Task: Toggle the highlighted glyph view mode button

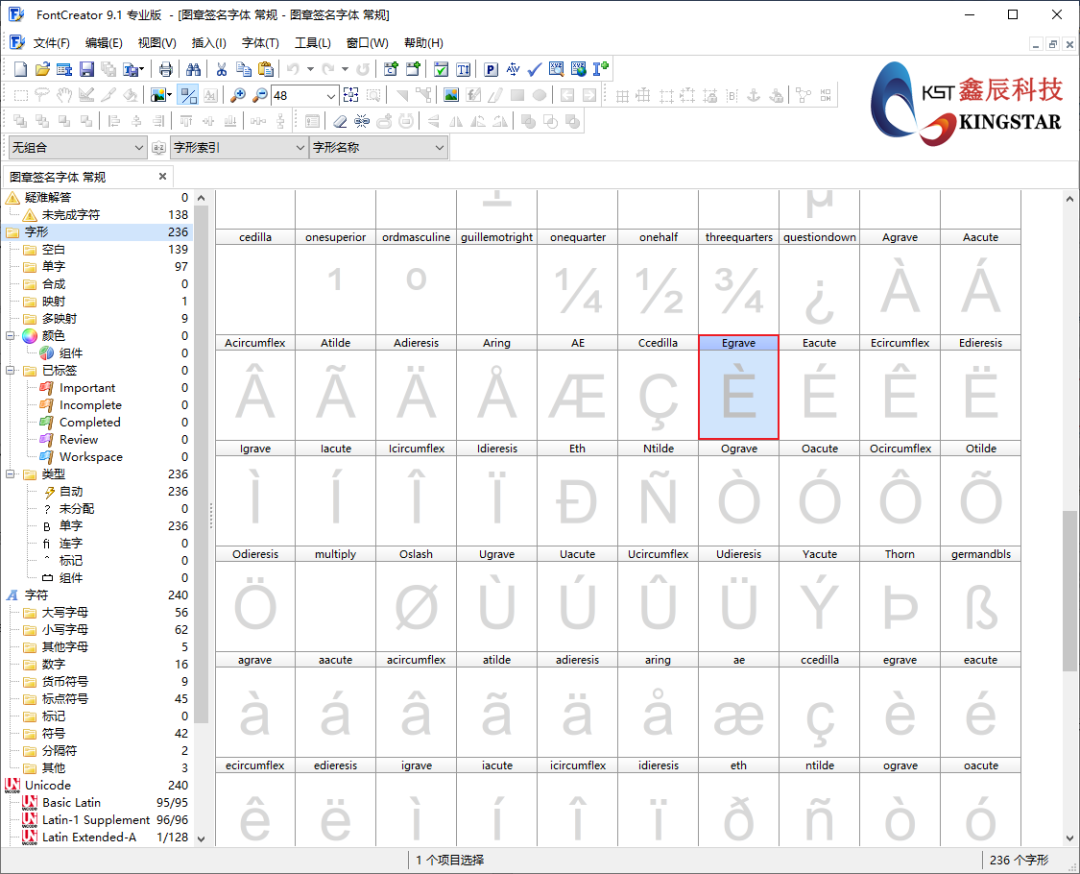Action: pos(187,95)
